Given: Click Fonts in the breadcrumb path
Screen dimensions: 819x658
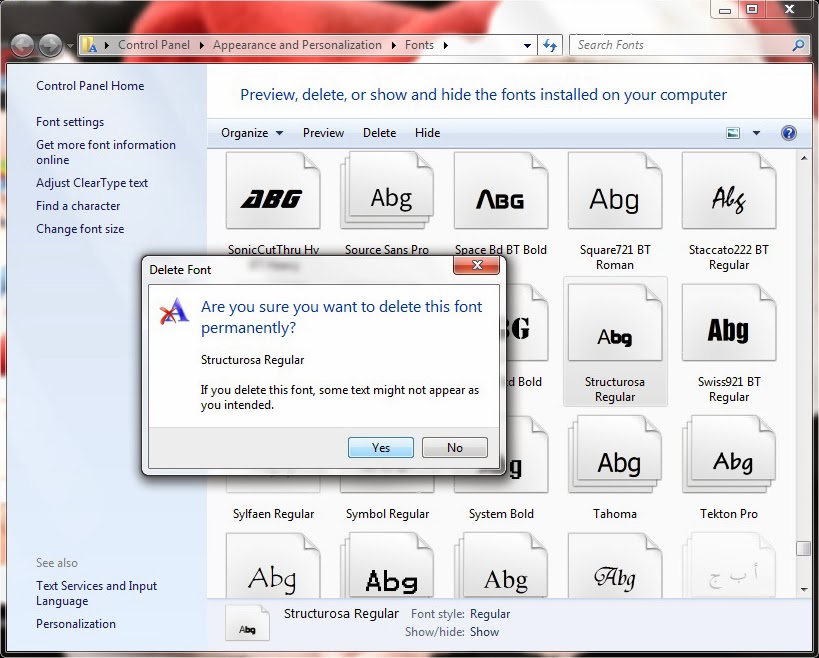Looking at the screenshot, I should coord(419,45).
